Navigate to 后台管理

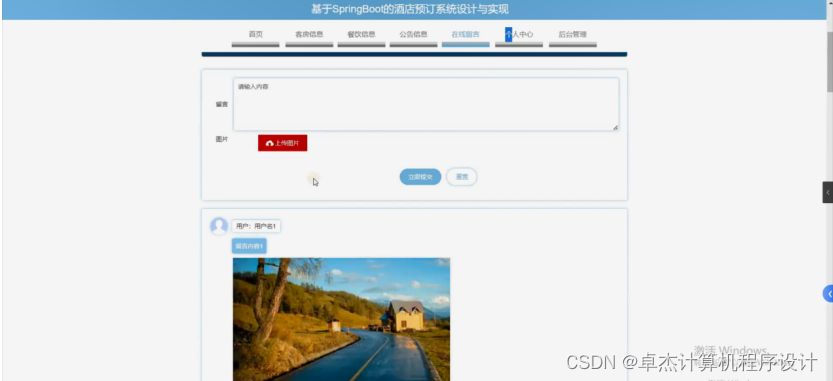573,35
